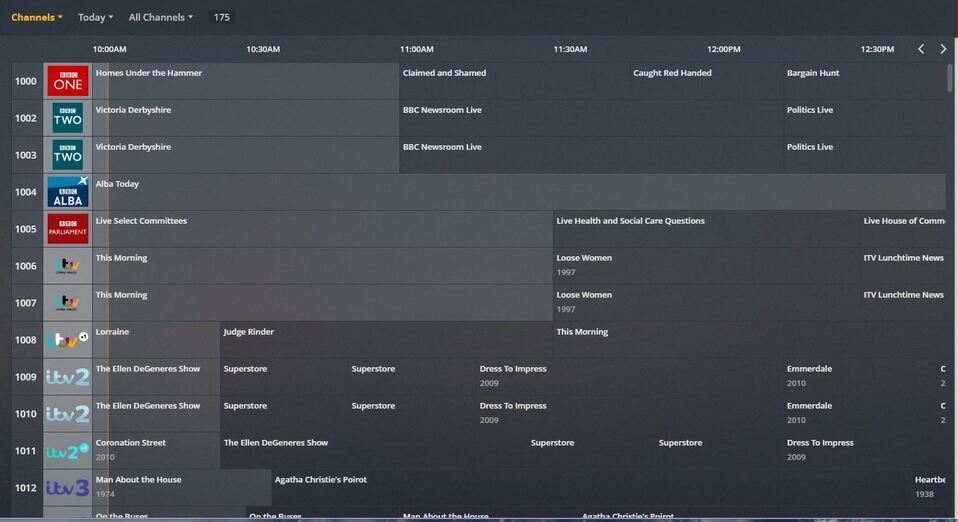Click the guide's vertical scrollbar
958x522 pixels.
click(950, 78)
